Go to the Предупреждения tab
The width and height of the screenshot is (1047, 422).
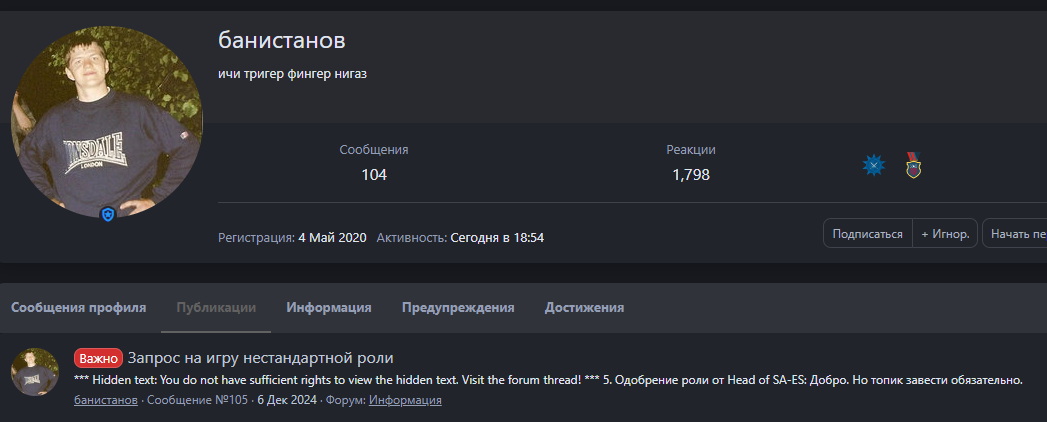(458, 308)
